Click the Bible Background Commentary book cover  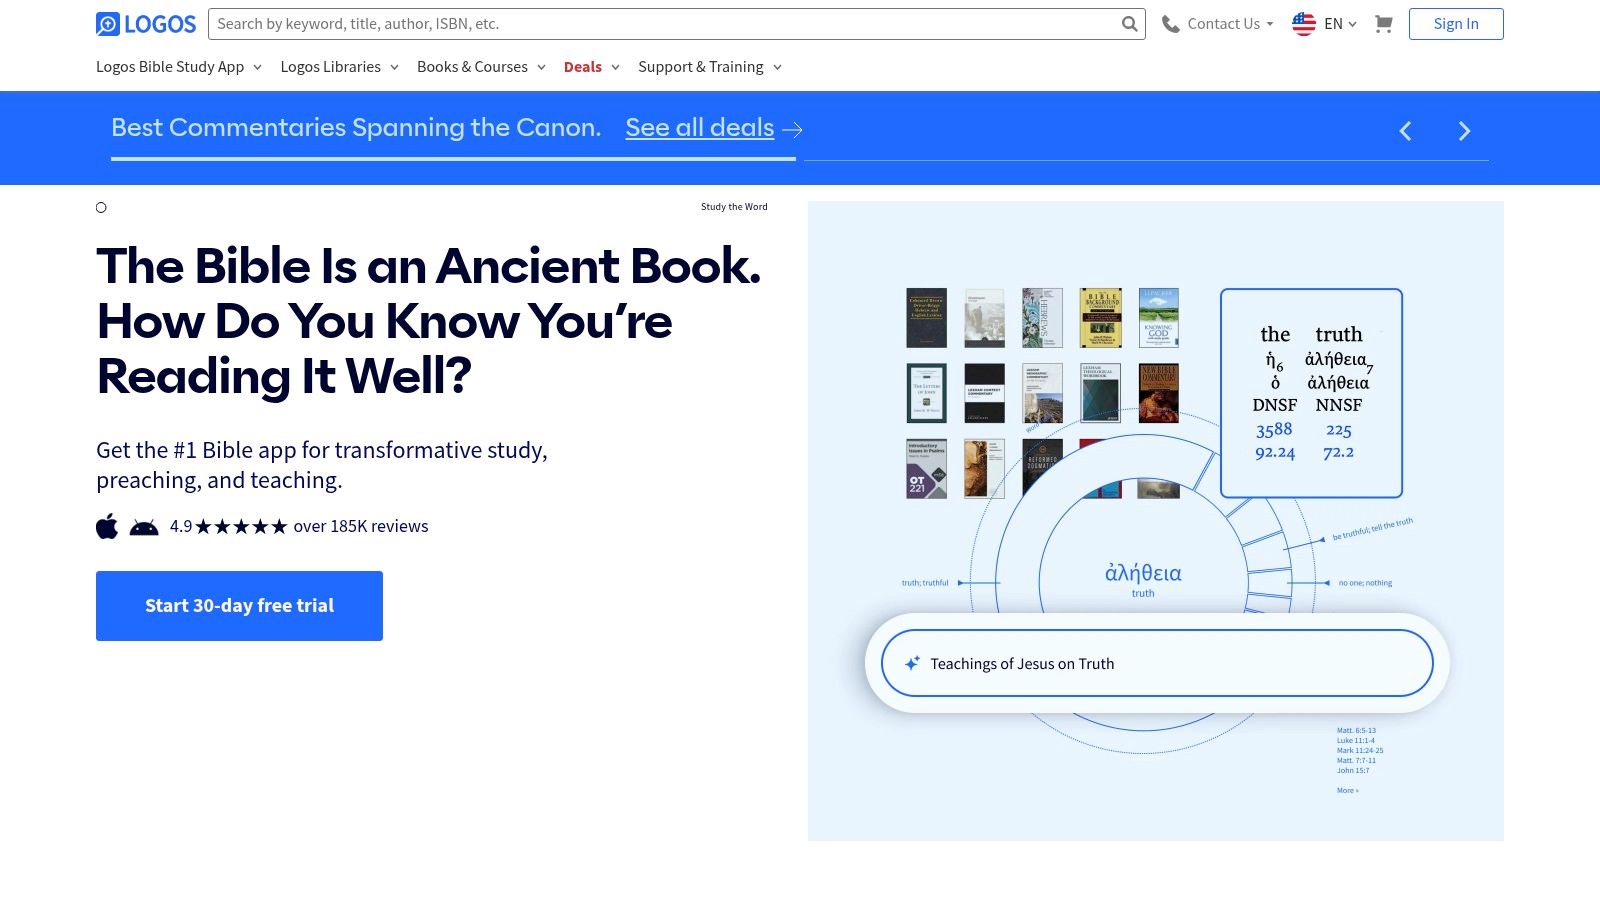click(x=1100, y=318)
